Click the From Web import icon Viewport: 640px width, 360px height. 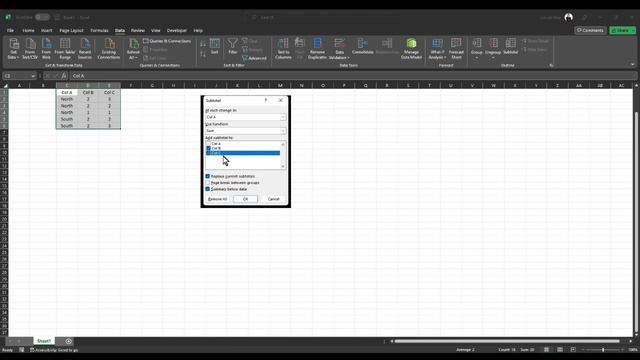(46, 49)
